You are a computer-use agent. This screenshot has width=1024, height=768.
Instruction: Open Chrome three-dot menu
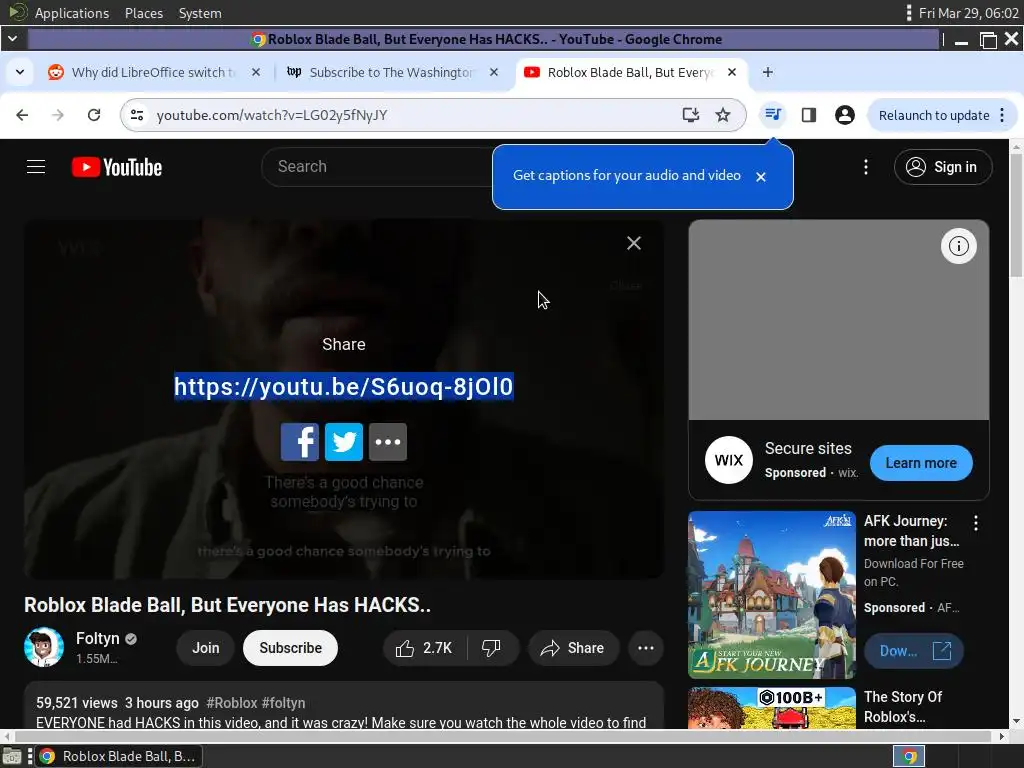[1002, 115]
